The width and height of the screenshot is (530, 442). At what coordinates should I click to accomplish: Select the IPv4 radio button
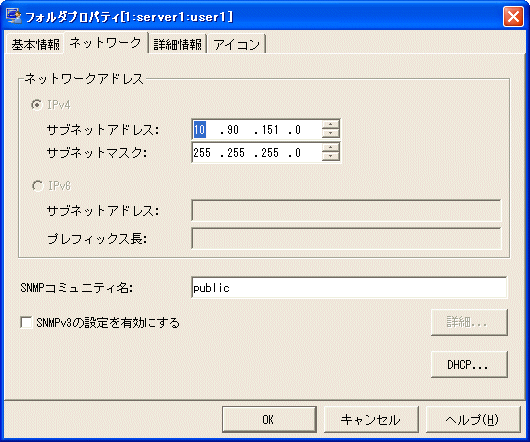(36, 105)
